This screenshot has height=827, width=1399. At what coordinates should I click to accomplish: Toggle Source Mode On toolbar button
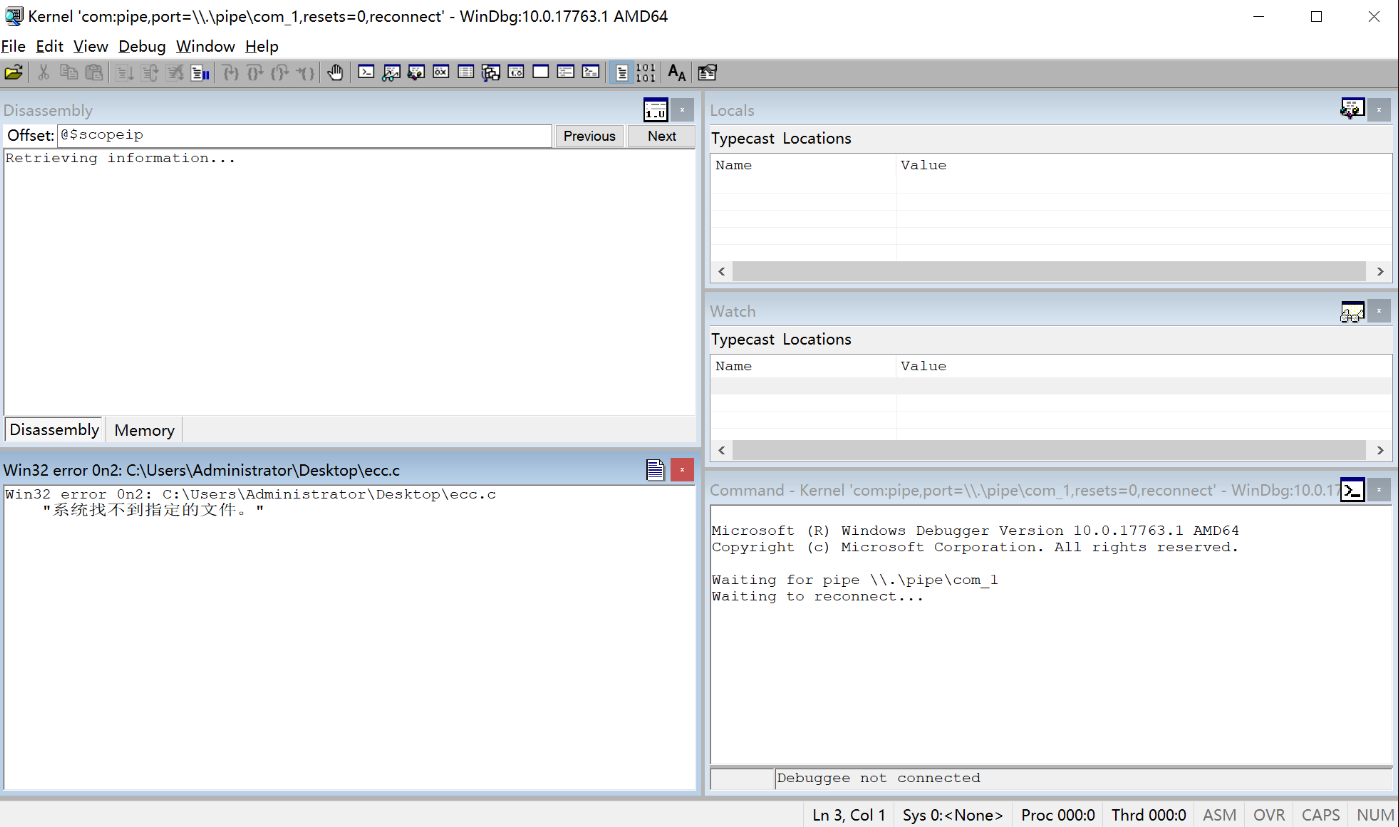tap(622, 72)
